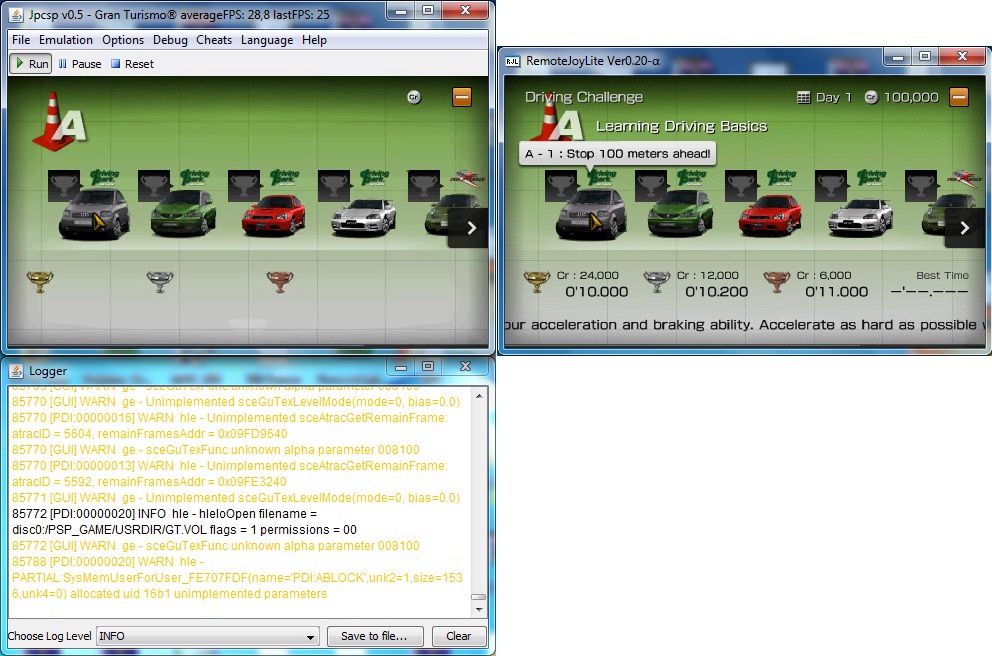Open the Options menu
Image resolution: width=992 pixels, height=656 pixels.
click(x=123, y=40)
